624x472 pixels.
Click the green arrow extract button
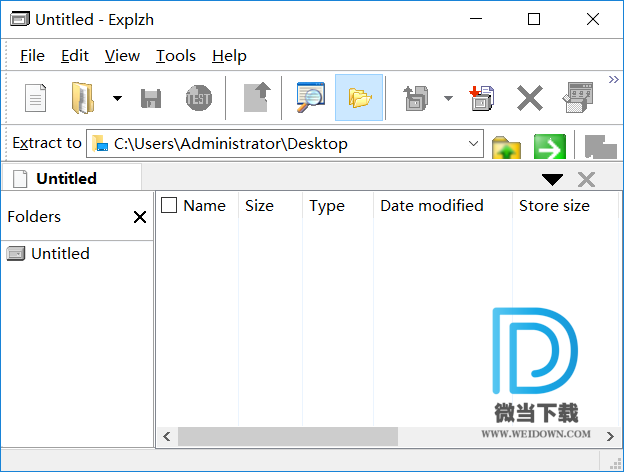550,146
